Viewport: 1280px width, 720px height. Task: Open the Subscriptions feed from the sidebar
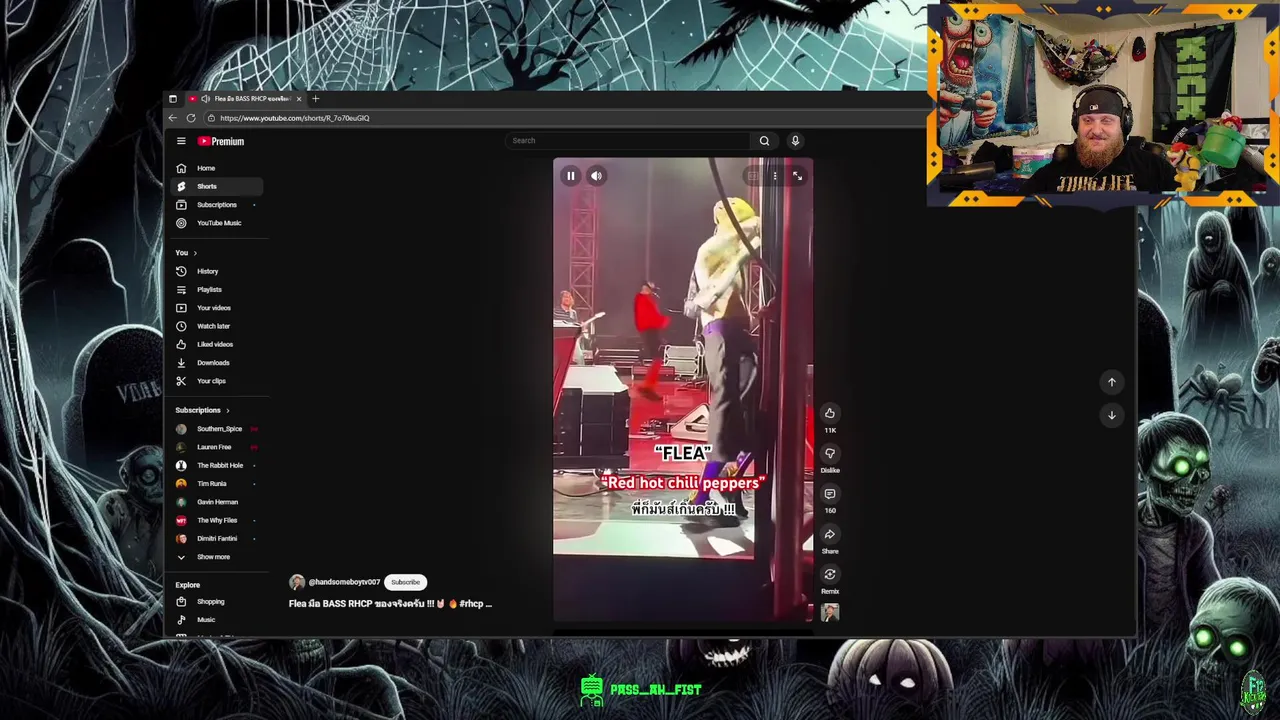pos(216,204)
